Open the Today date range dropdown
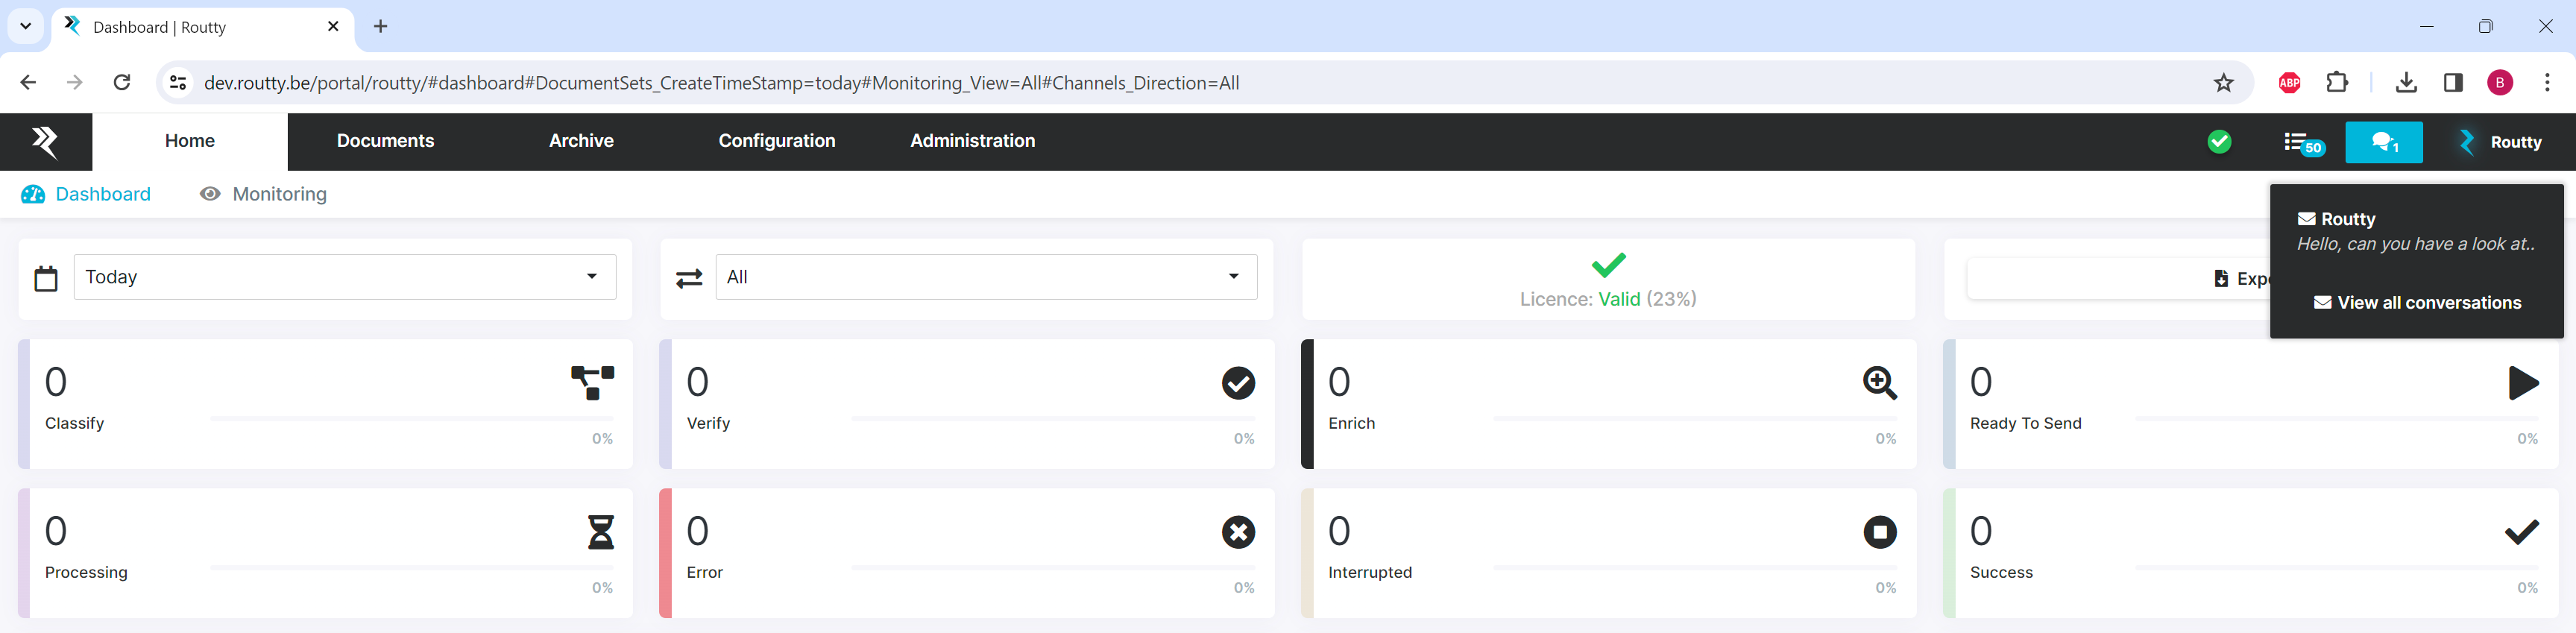The height and width of the screenshot is (633, 2576). [344, 277]
